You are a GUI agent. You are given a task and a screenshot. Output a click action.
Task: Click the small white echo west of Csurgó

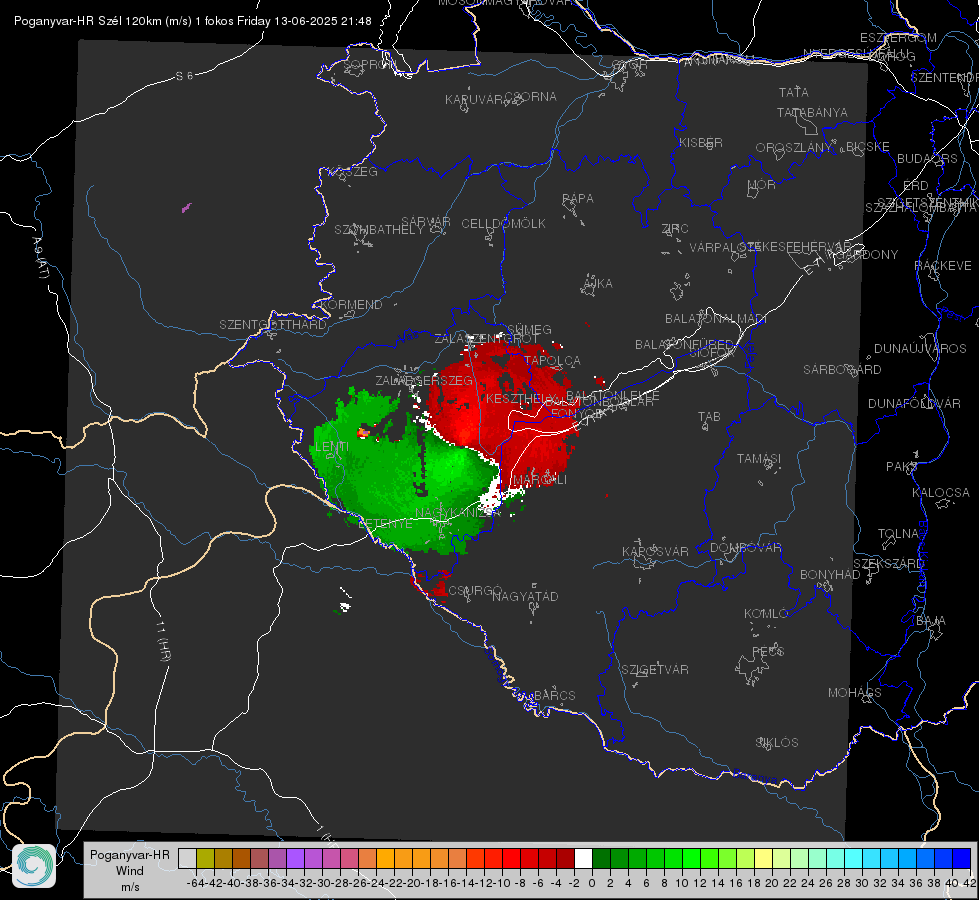pos(345,605)
